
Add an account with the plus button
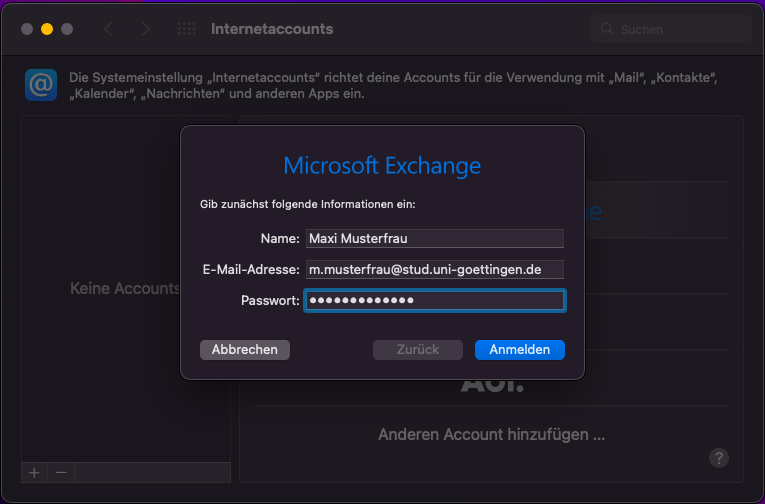(x=34, y=473)
